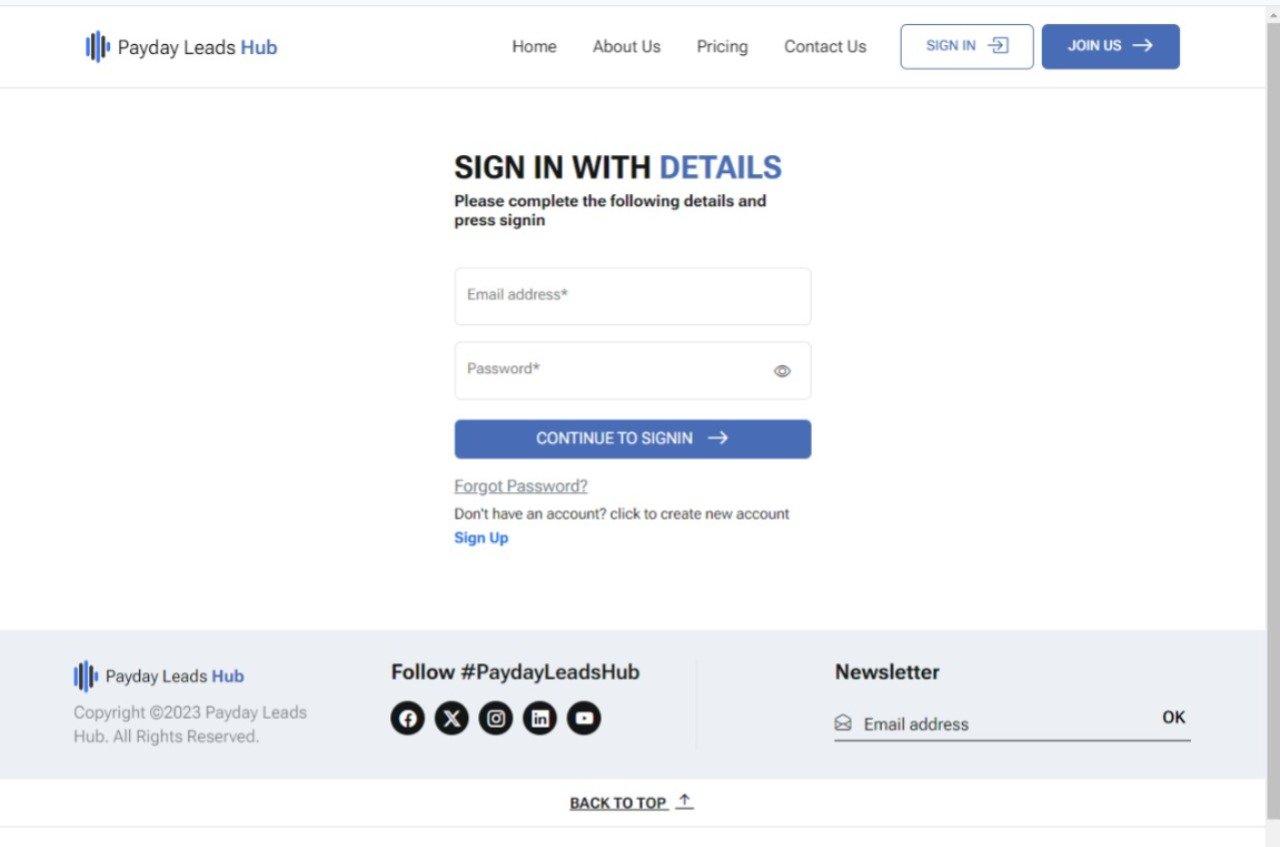Open the YouTube social icon

(584, 718)
